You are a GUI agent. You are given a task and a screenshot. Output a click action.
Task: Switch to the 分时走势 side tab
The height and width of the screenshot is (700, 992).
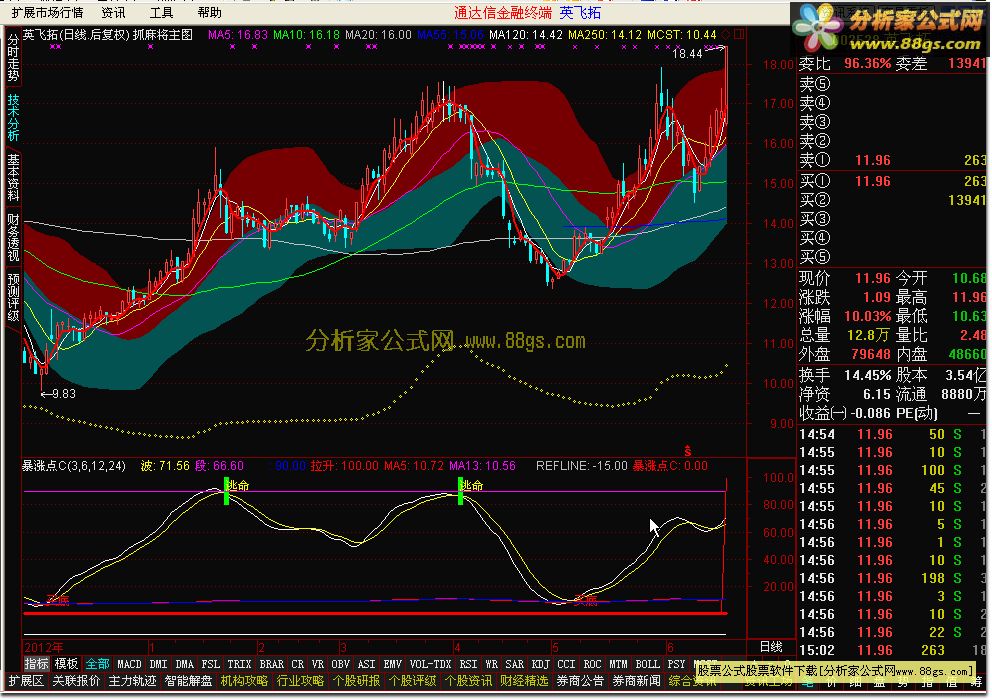click(x=13, y=58)
